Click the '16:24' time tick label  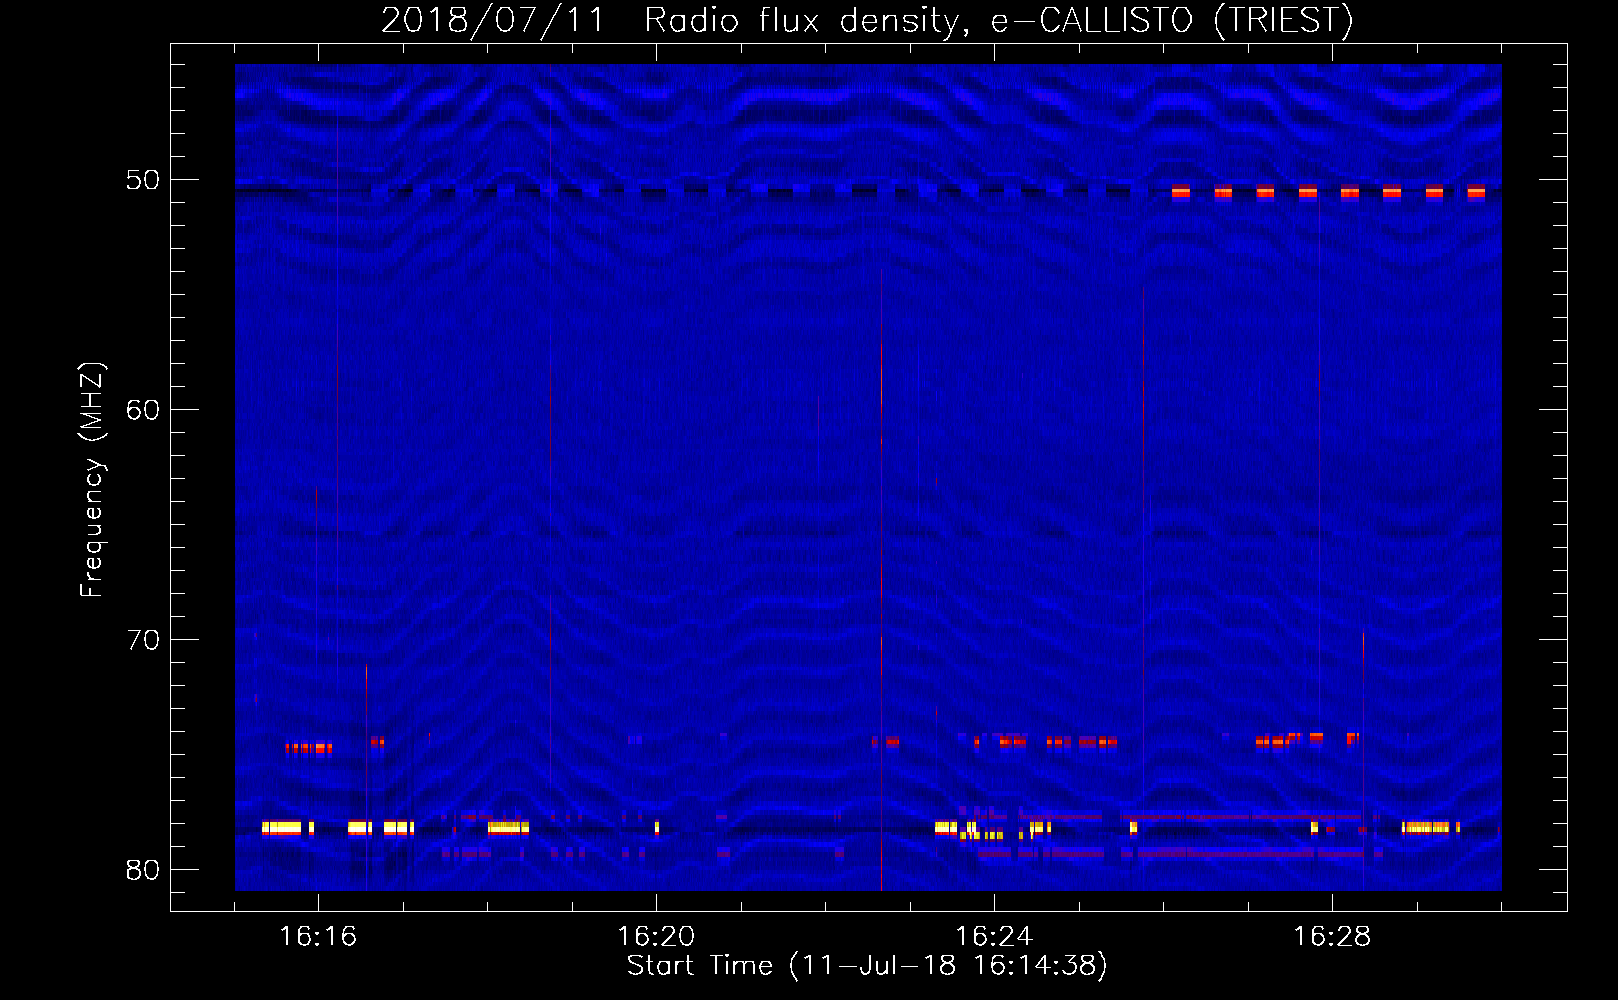click(994, 937)
